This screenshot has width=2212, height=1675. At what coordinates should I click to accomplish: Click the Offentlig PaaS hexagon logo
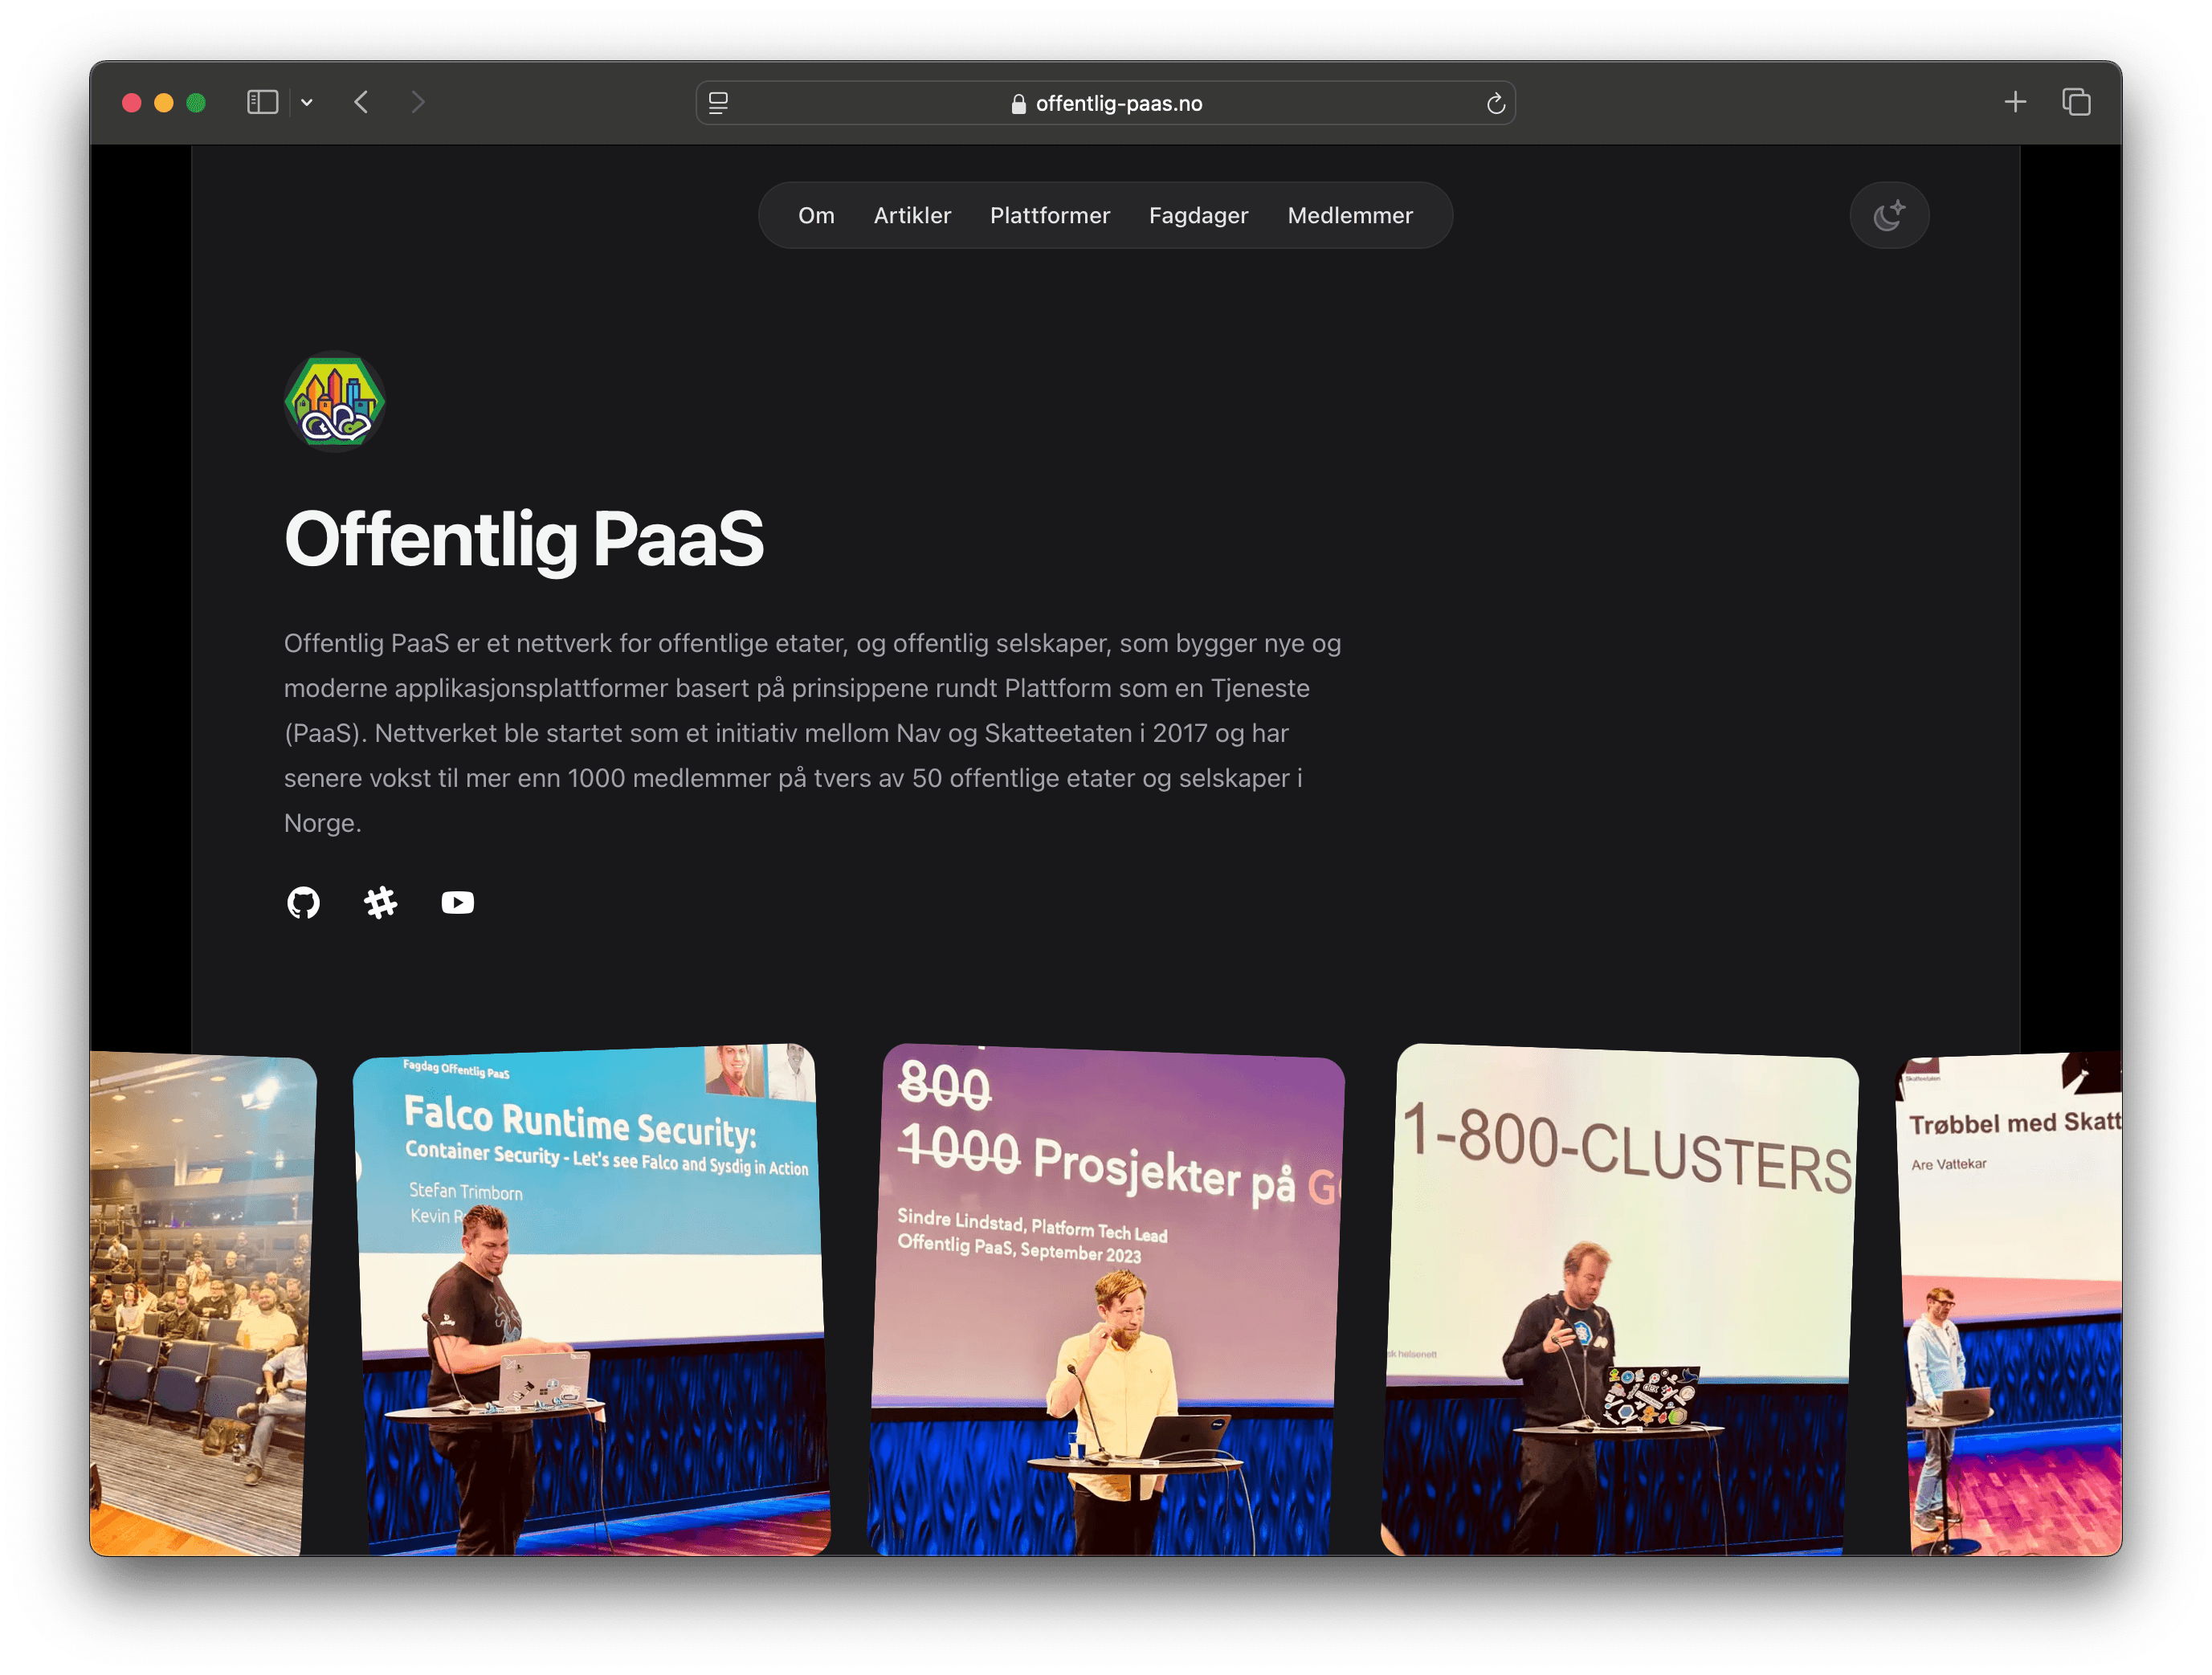(335, 402)
